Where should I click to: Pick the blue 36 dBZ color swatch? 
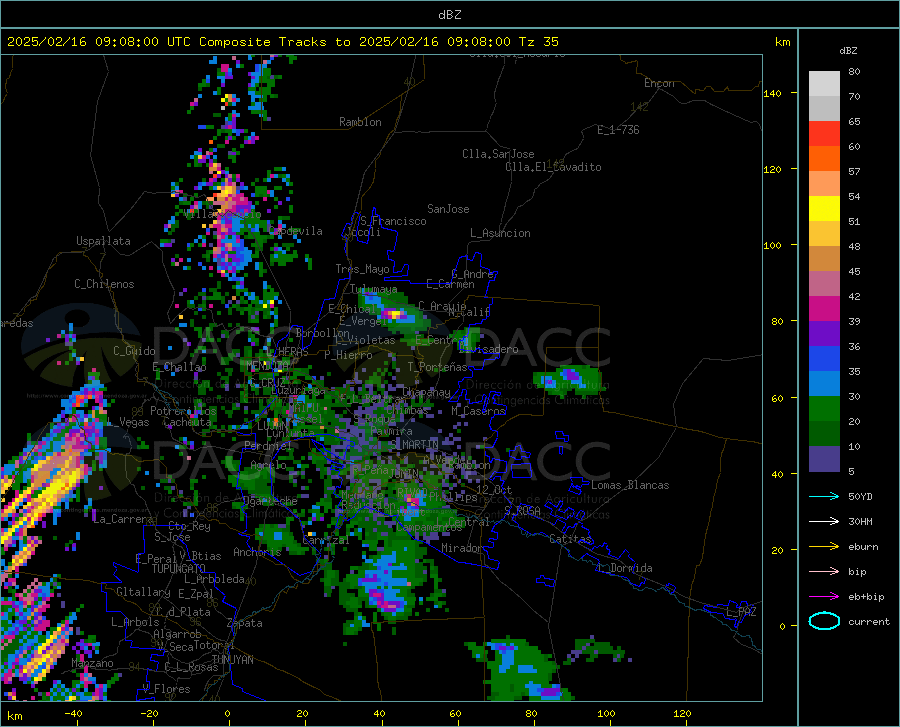[824, 359]
